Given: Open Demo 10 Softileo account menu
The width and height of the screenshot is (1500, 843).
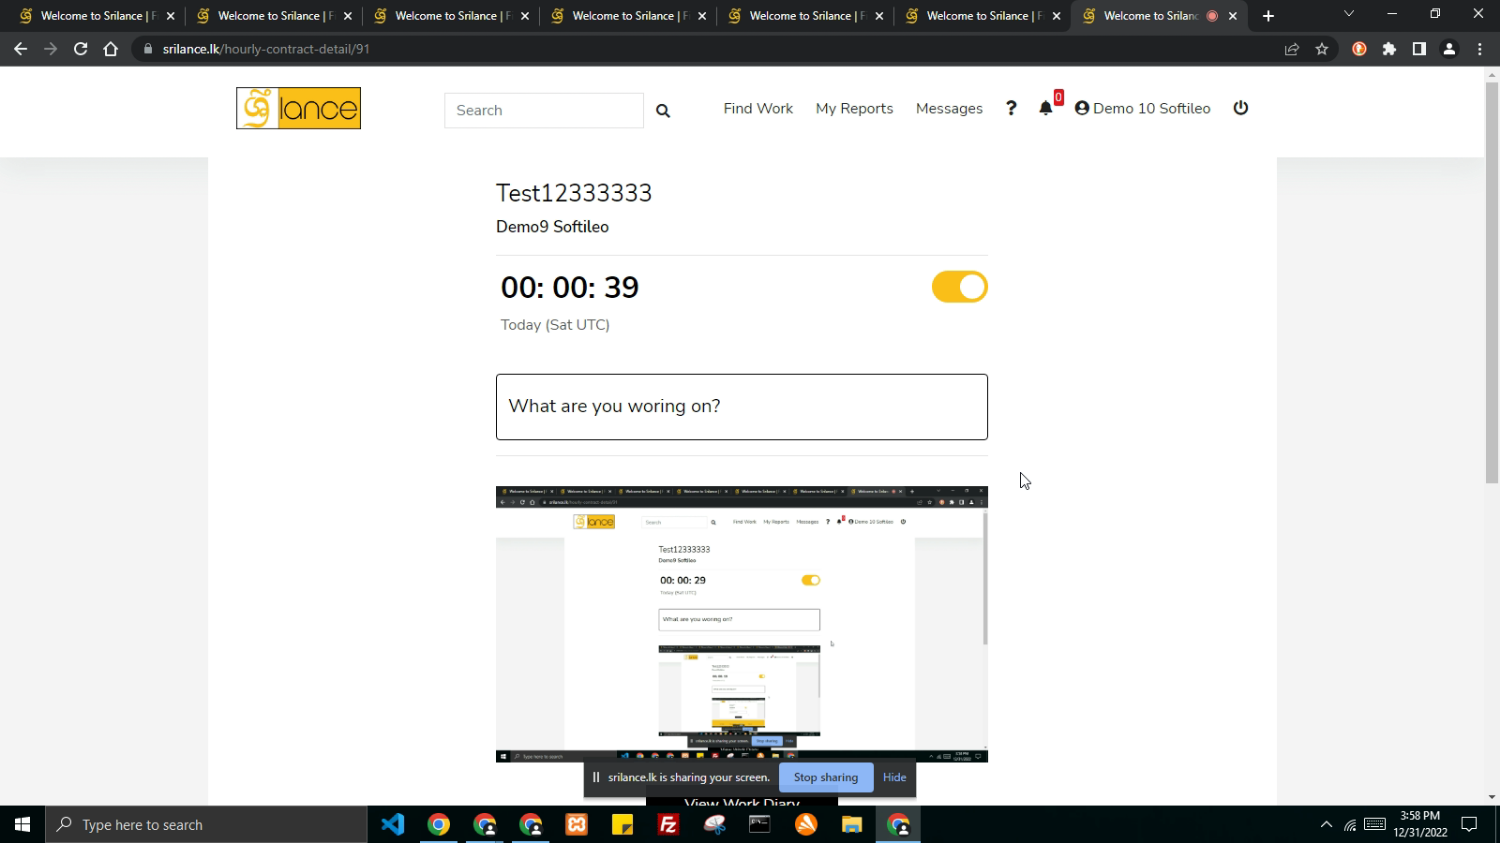Looking at the screenshot, I should [x=1142, y=108].
